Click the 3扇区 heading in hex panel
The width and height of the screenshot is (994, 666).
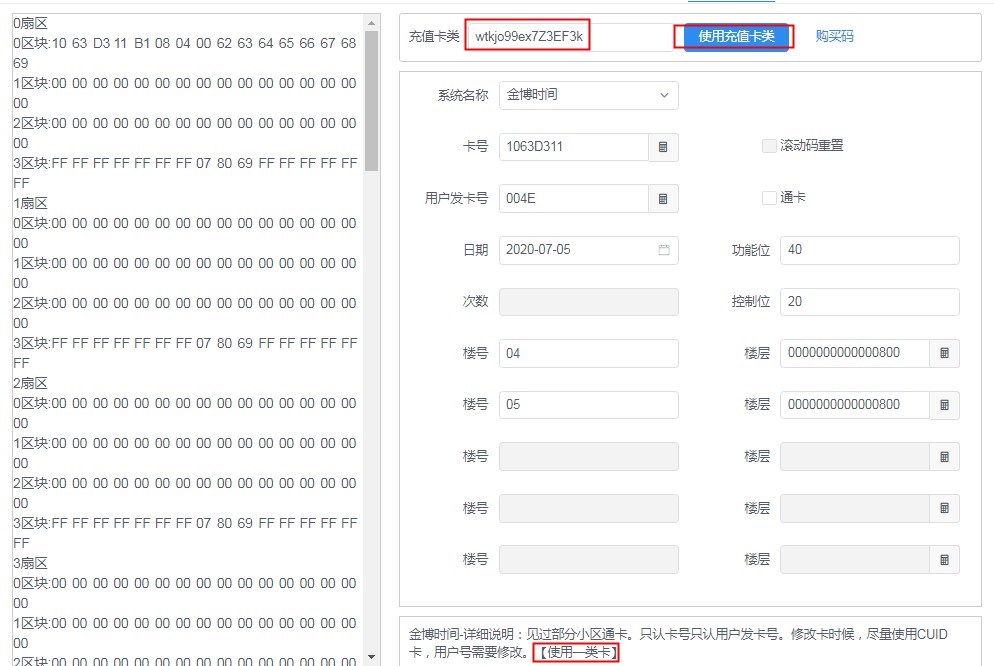(30, 563)
